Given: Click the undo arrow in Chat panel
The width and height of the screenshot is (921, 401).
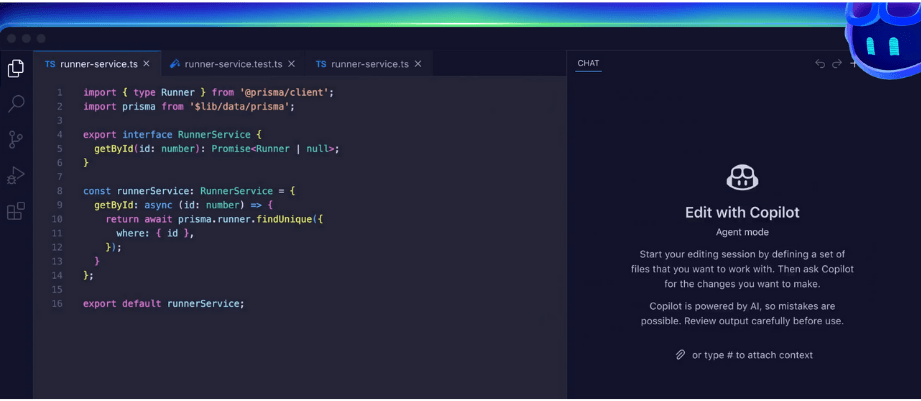Looking at the screenshot, I should (820, 64).
